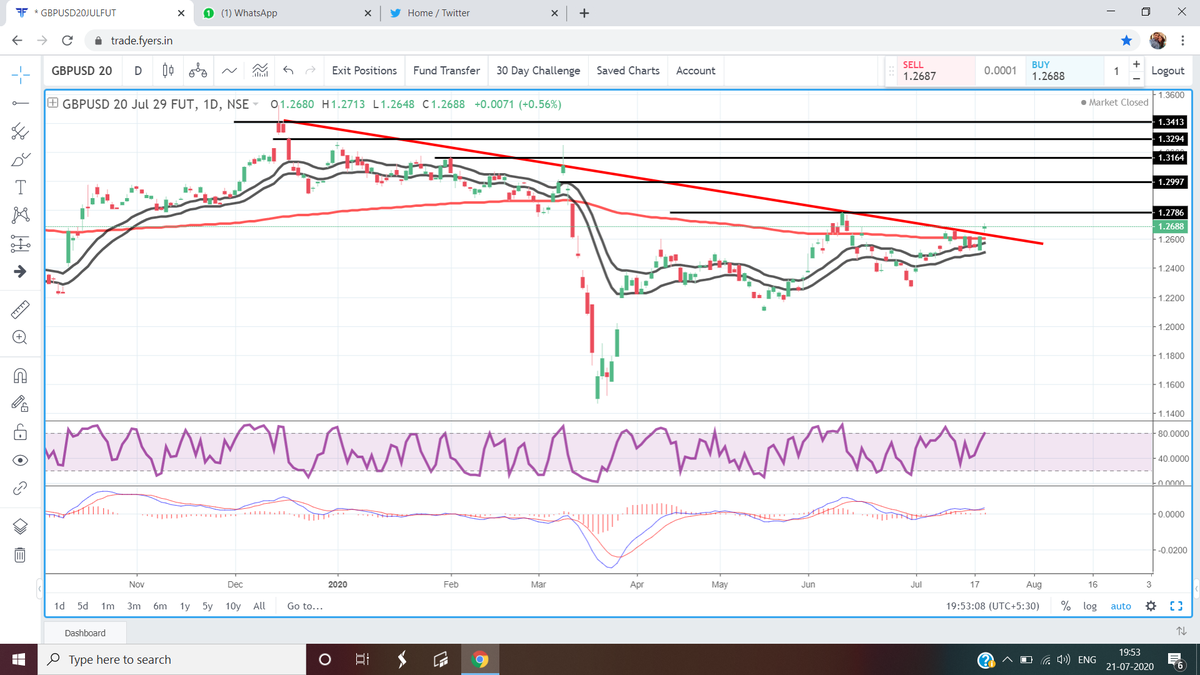The width and height of the screenshot is (1200, 675).
Task: Toggle fullscreen chart mode
Action: 1176,606
